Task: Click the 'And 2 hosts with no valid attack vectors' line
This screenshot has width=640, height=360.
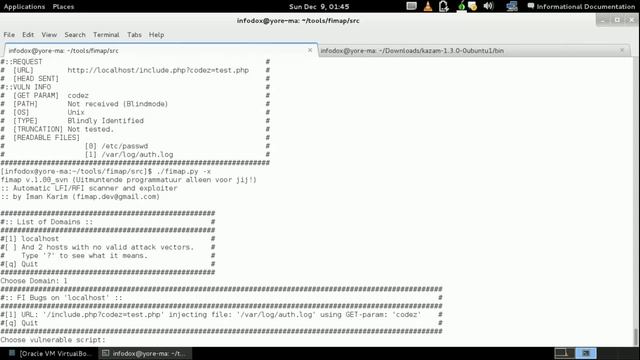Action: pyautogui.click(x=97, y=247)
